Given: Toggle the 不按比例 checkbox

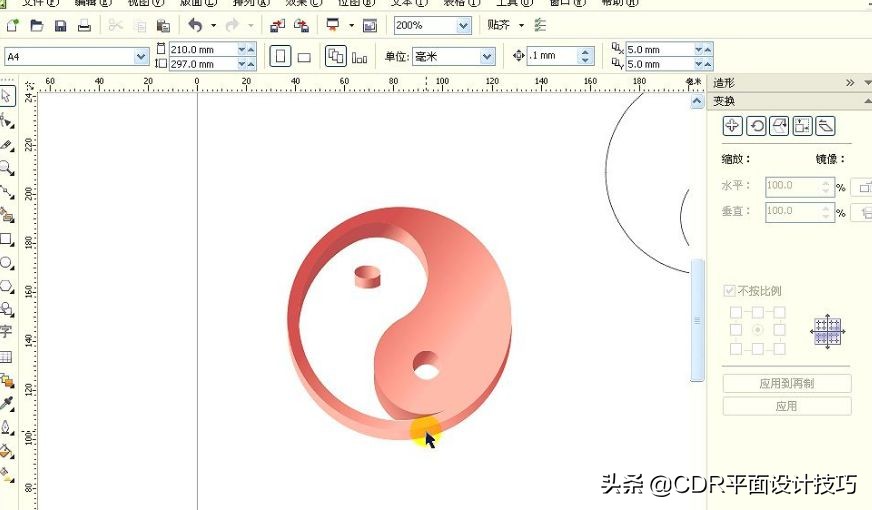Looking at the screenshot, I should (730, 291).
